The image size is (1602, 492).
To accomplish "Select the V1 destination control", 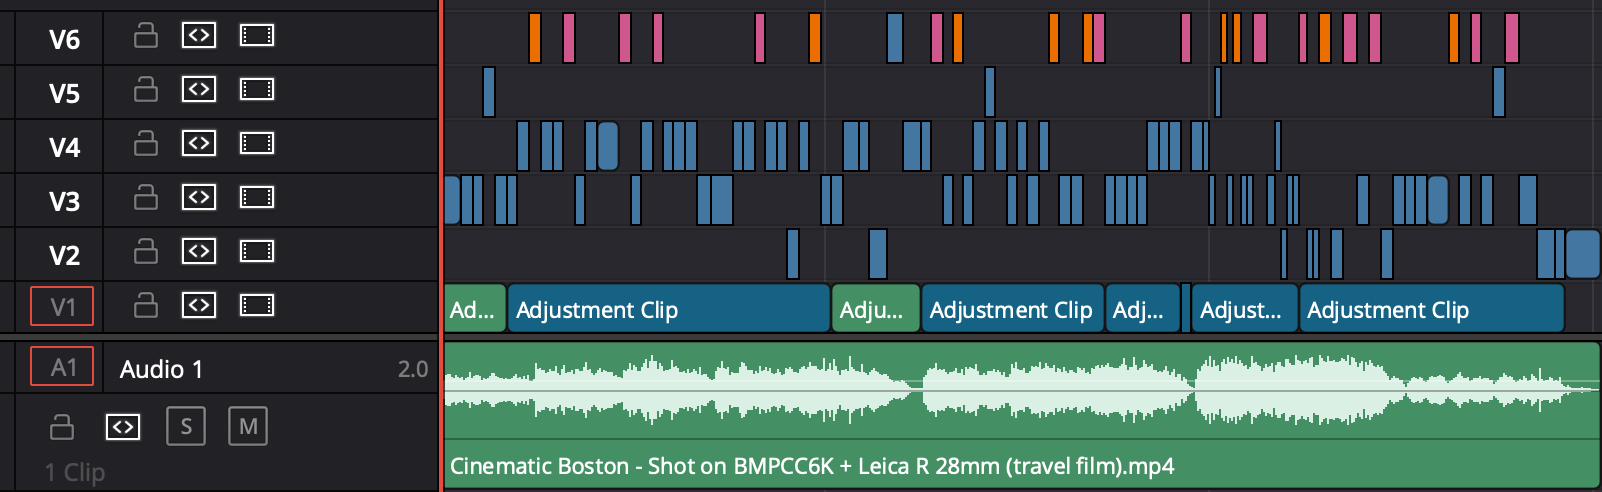I will [x=62, y=307].
